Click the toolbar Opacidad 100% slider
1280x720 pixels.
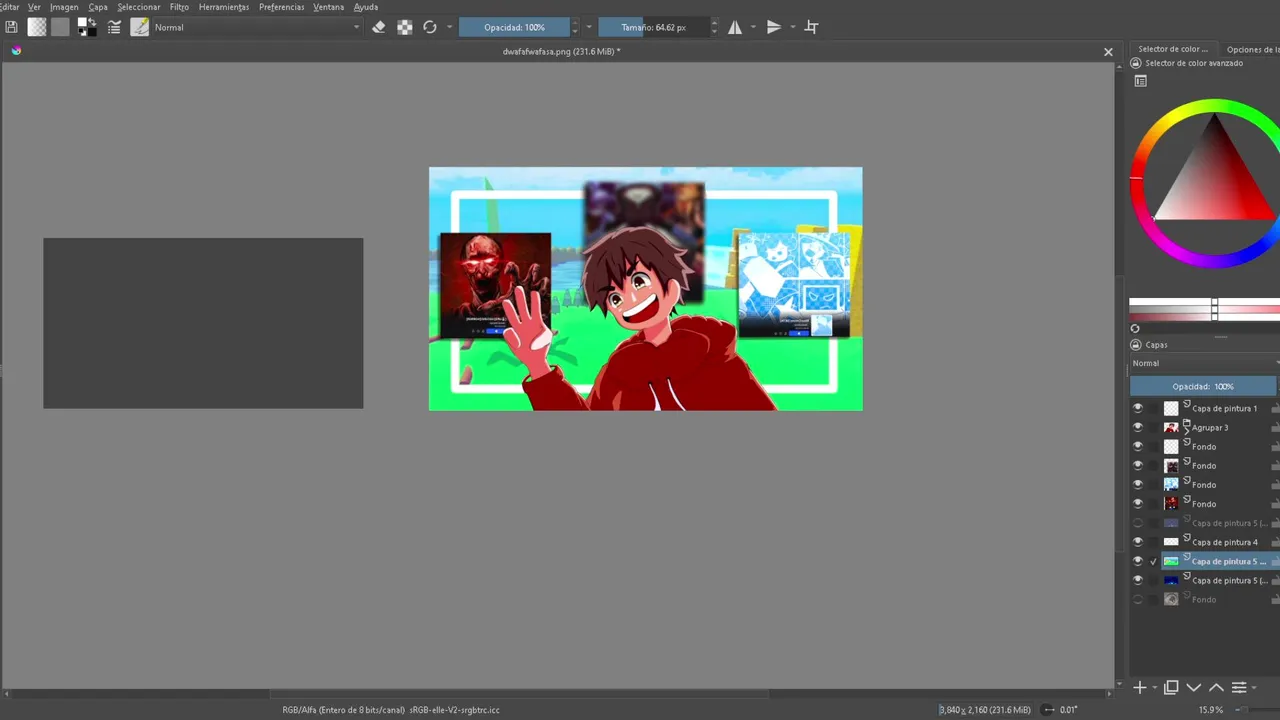click(x=514, y=27)
